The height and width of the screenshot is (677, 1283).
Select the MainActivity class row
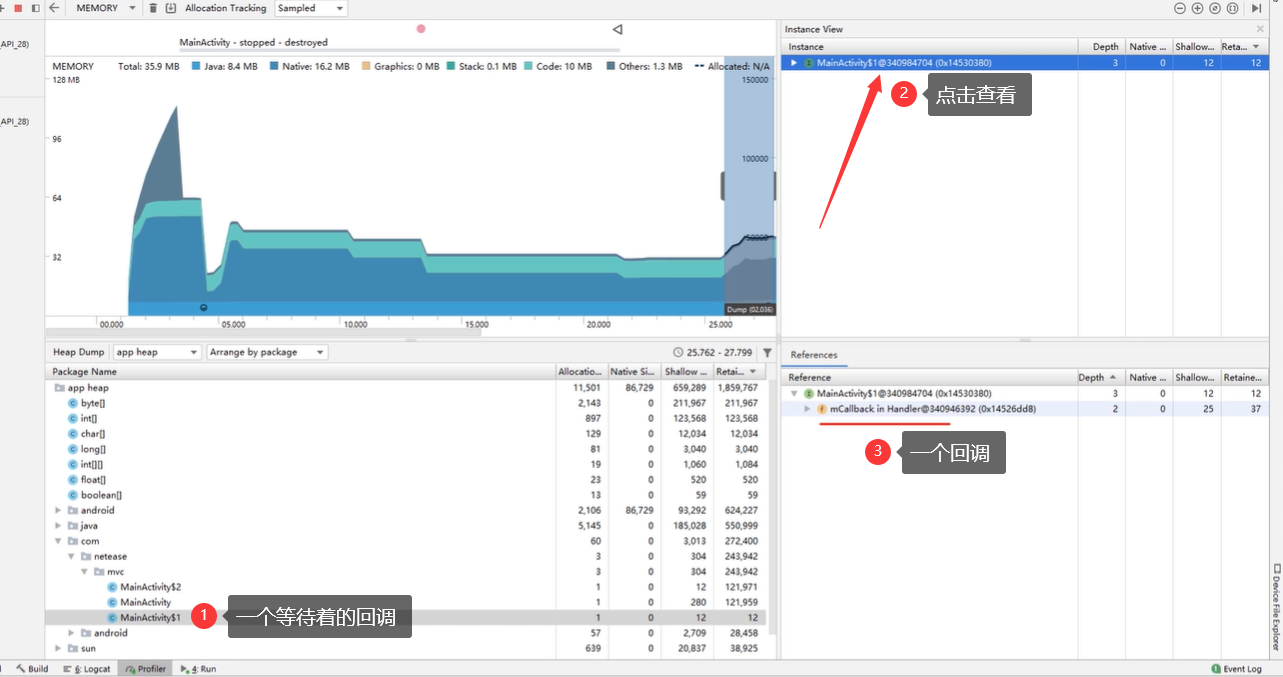tap(406, 602)
